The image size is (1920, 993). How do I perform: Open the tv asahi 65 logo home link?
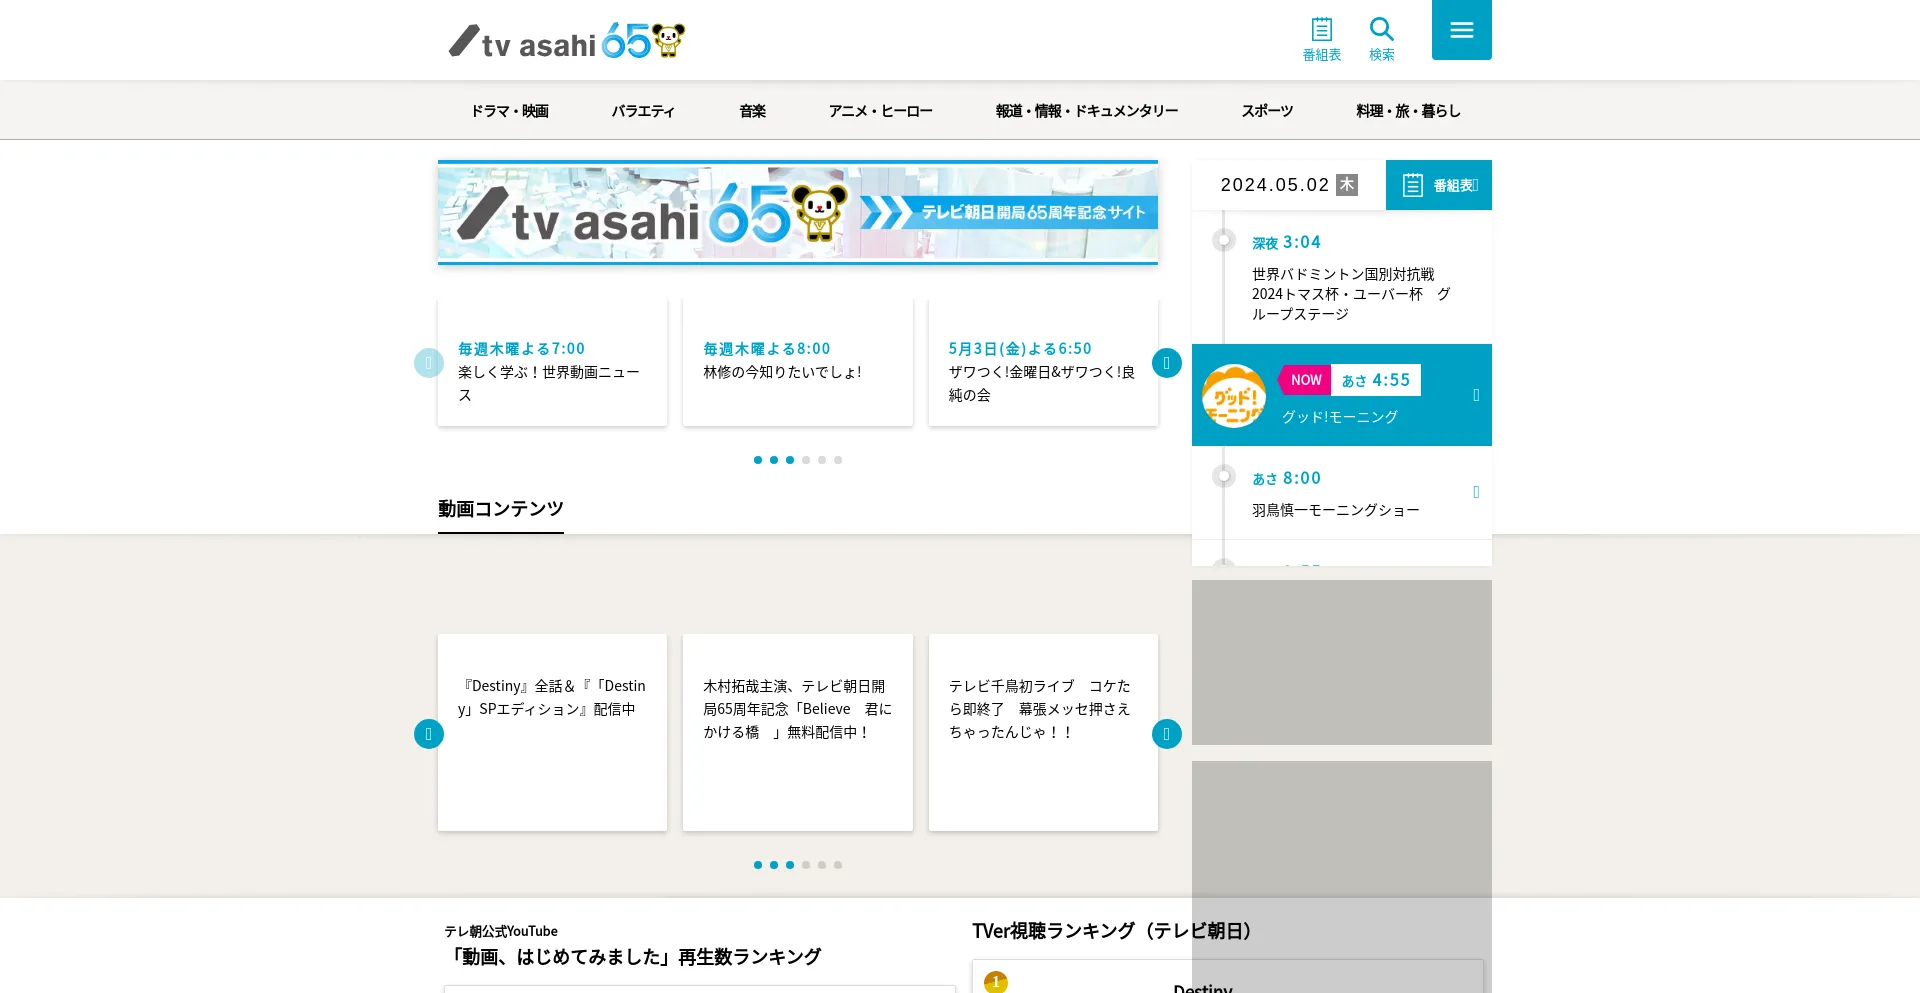coord(567,41)
